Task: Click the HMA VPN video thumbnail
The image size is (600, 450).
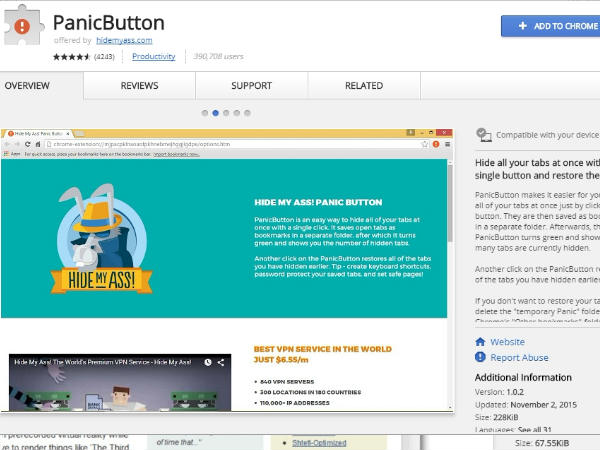Action: click(x=120, y=382)
